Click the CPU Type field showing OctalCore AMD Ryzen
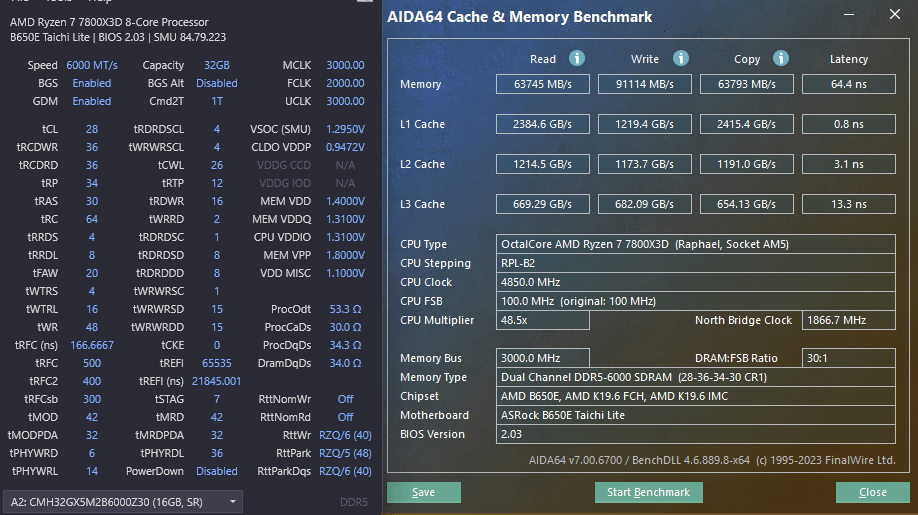This screenshot has width=918, height=515. (x=696, y=244)
